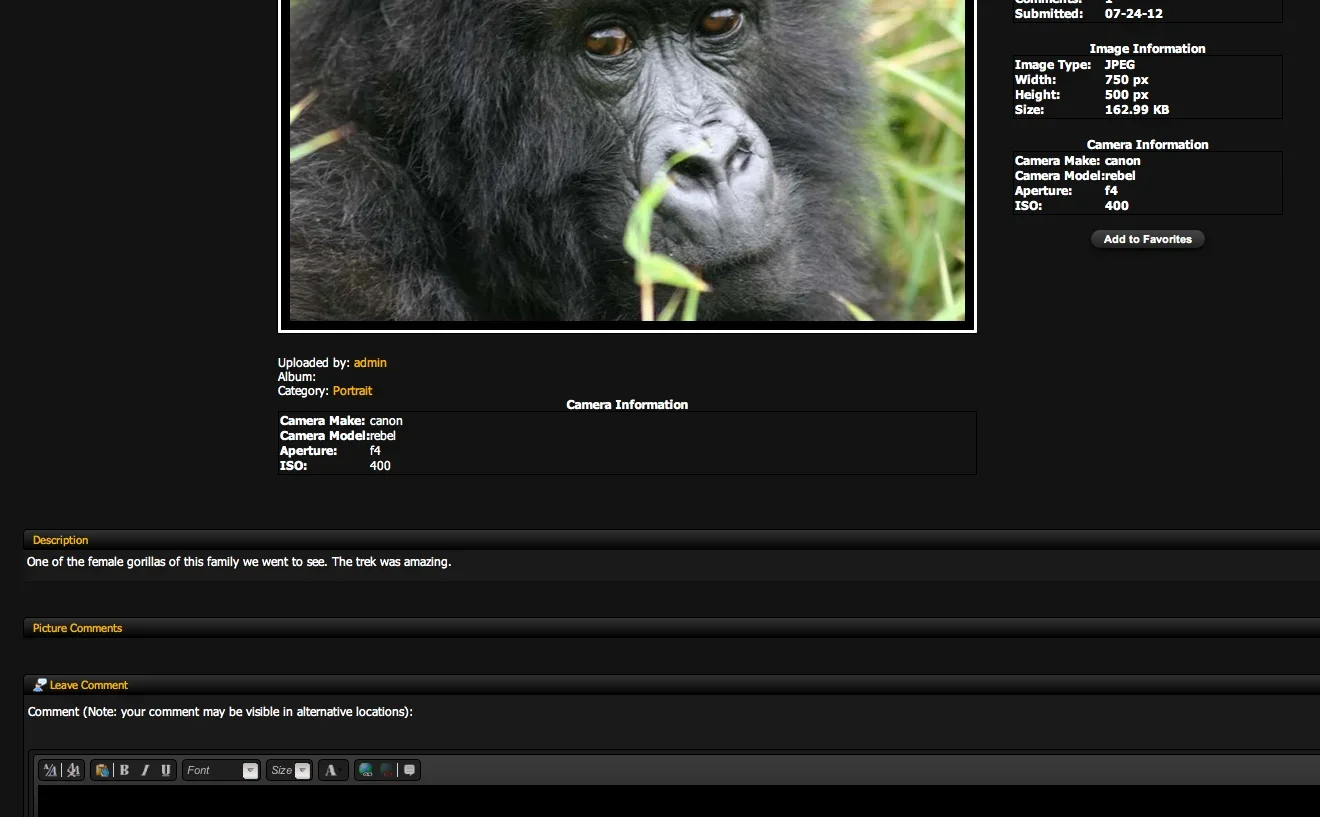Click the gorilla description sentence
The height and width of the screenshot is (817, 1320).
click(x=239, y=562)
